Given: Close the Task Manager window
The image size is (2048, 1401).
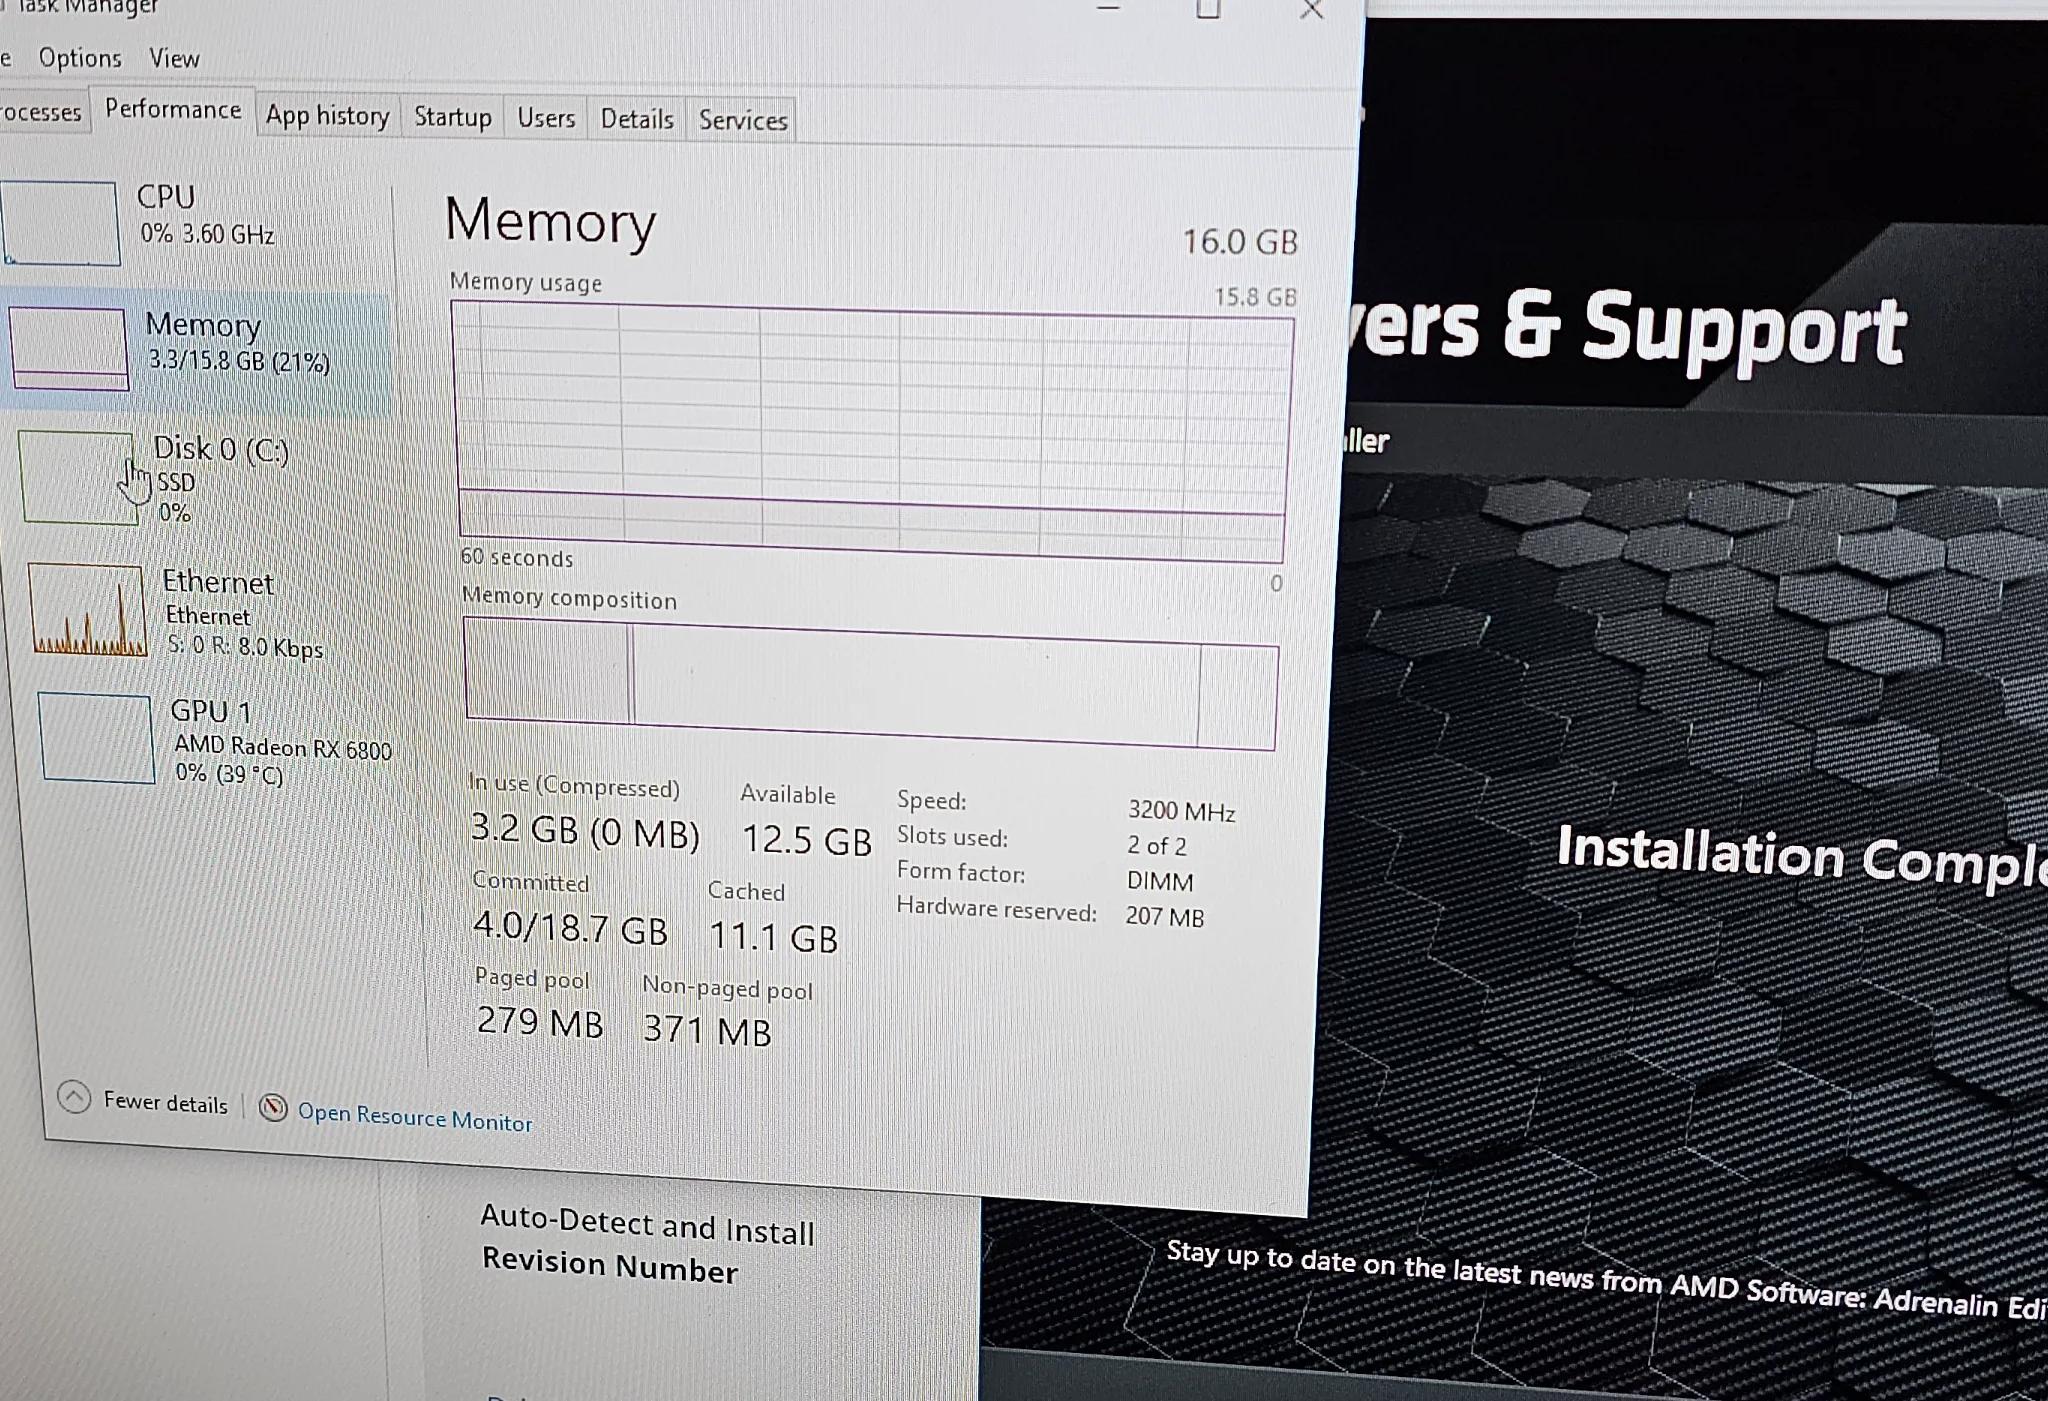Looking at the screenshot, I should [1312, 10].
